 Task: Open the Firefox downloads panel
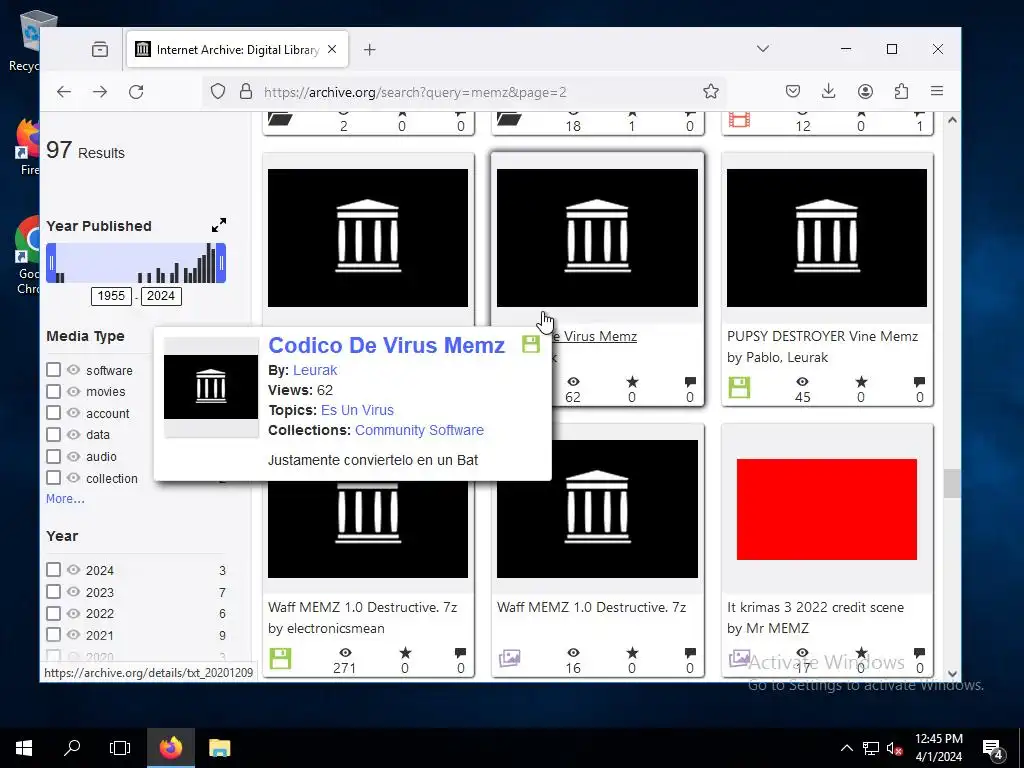point(829,91)
